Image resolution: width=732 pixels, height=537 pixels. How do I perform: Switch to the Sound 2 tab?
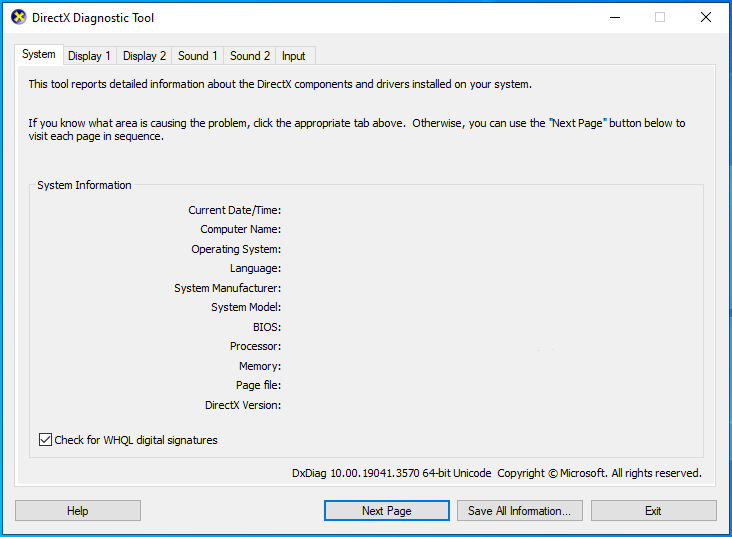(x=249, y=56)
